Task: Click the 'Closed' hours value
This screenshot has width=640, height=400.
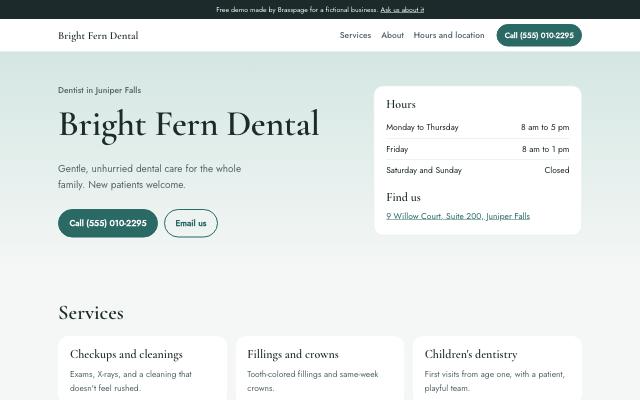Action: click(x=557, y=170)
